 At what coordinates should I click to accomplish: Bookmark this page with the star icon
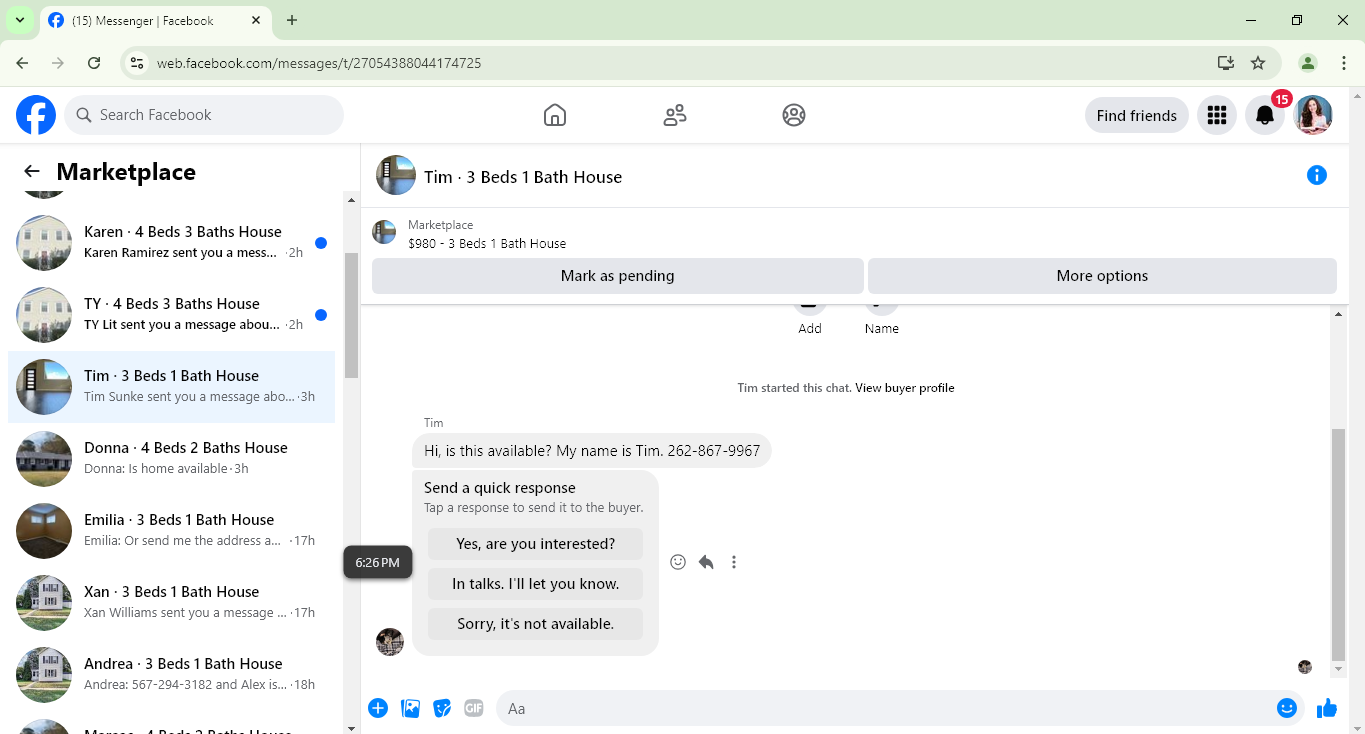click(x=1258, y=63)
